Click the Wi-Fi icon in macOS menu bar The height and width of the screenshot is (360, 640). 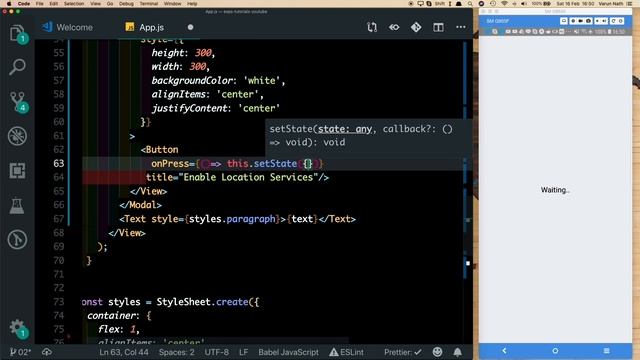pos(504,4)
